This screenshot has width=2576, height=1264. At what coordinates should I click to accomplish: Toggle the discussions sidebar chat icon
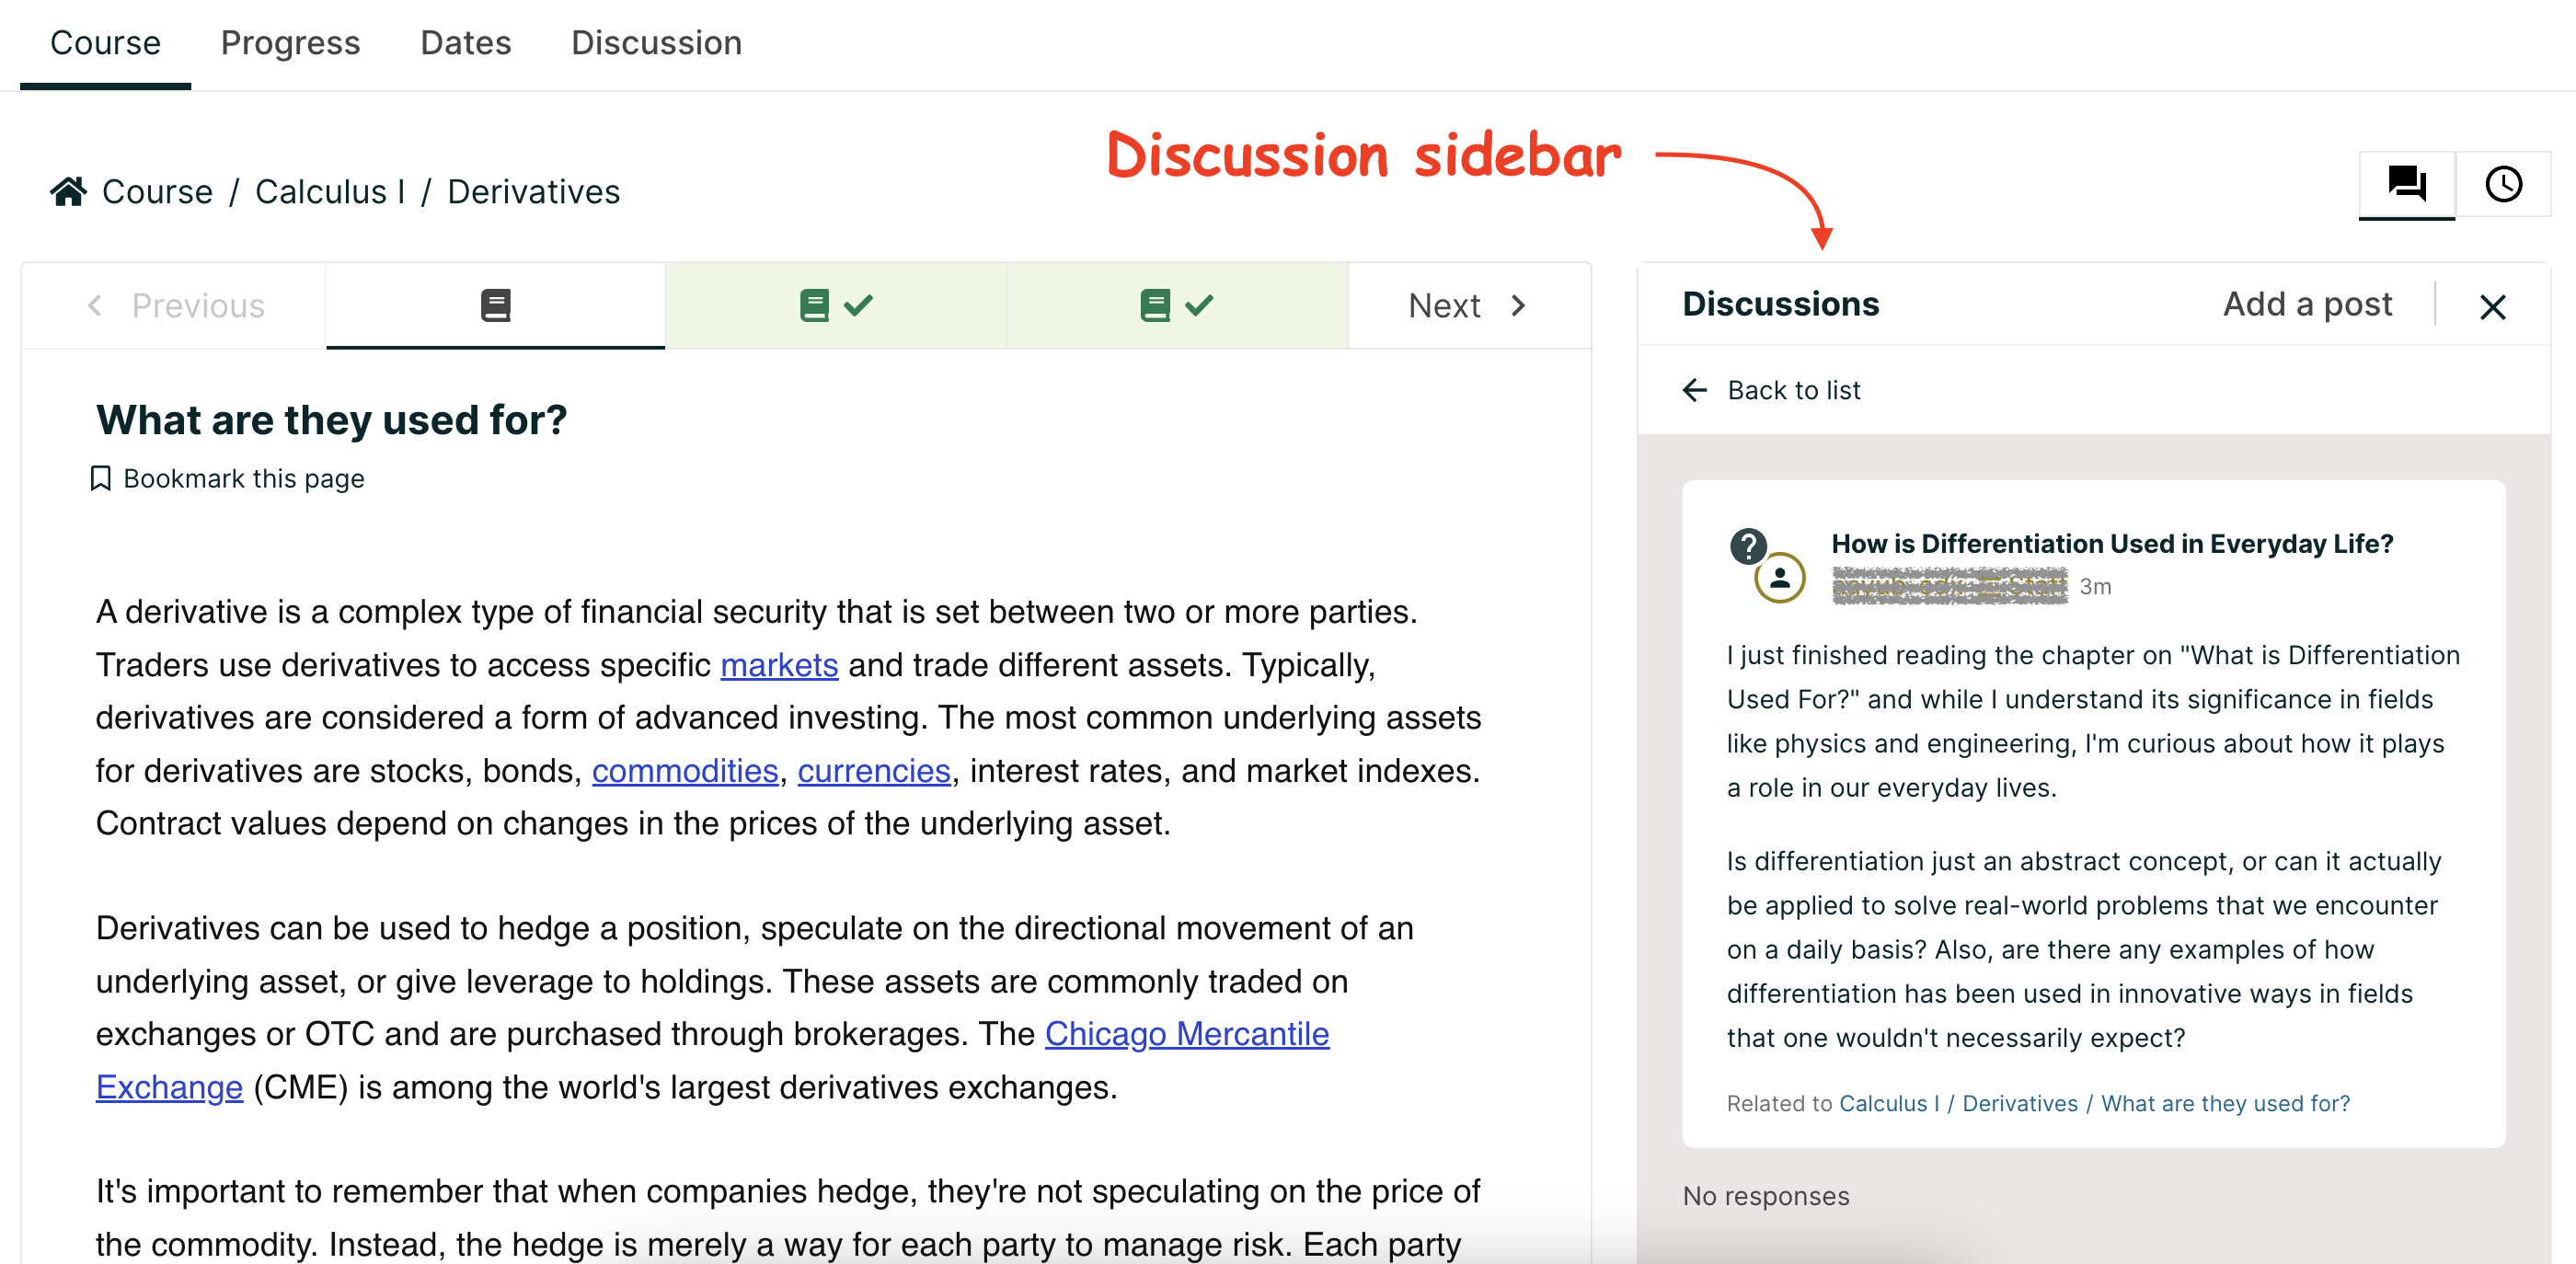(2406, 184)
